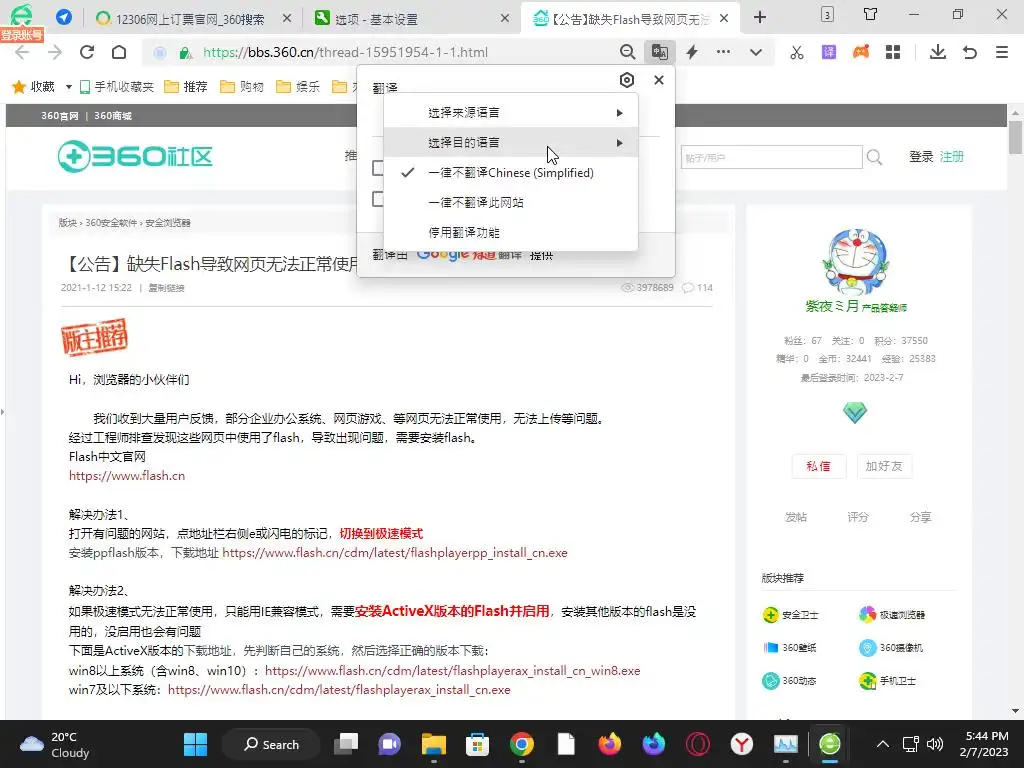The image size is (1024, 768).
Task: Click the translate icon in address bar
Action: click(659, 52)
